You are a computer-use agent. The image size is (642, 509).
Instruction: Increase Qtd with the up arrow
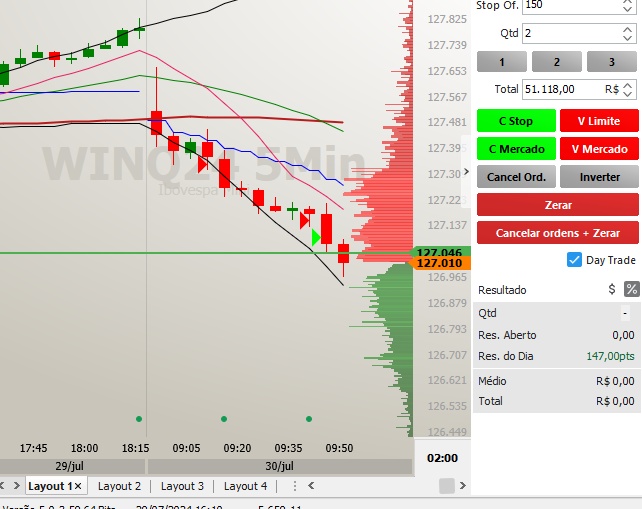[627, 29]
